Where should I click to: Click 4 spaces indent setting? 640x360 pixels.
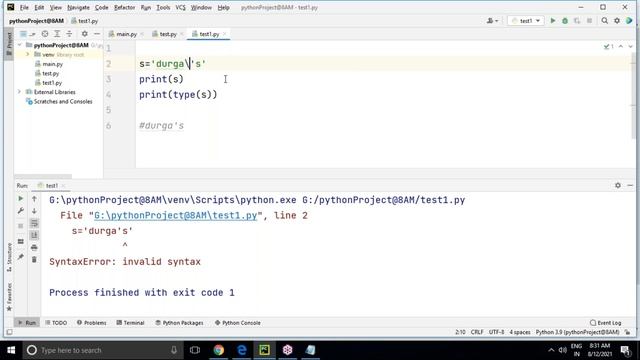(x=520, y=332)
